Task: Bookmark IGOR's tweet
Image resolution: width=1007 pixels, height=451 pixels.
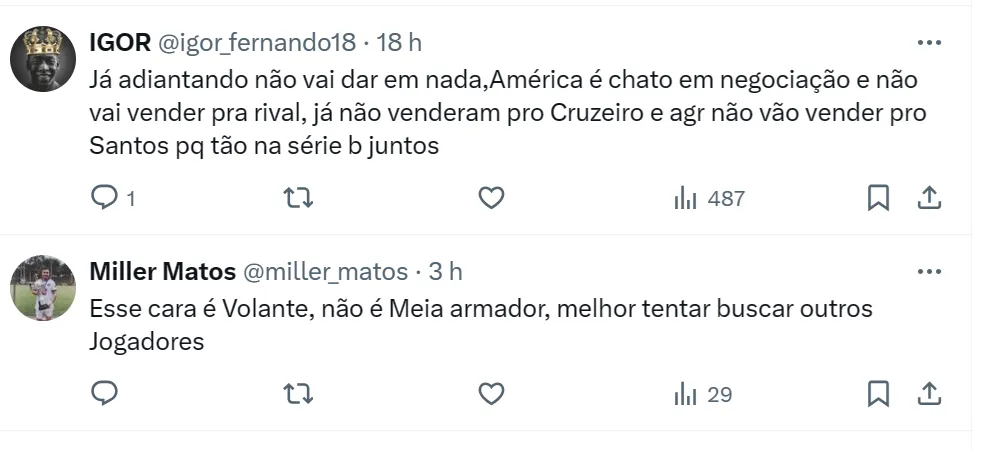Action: tap(878, 199)
